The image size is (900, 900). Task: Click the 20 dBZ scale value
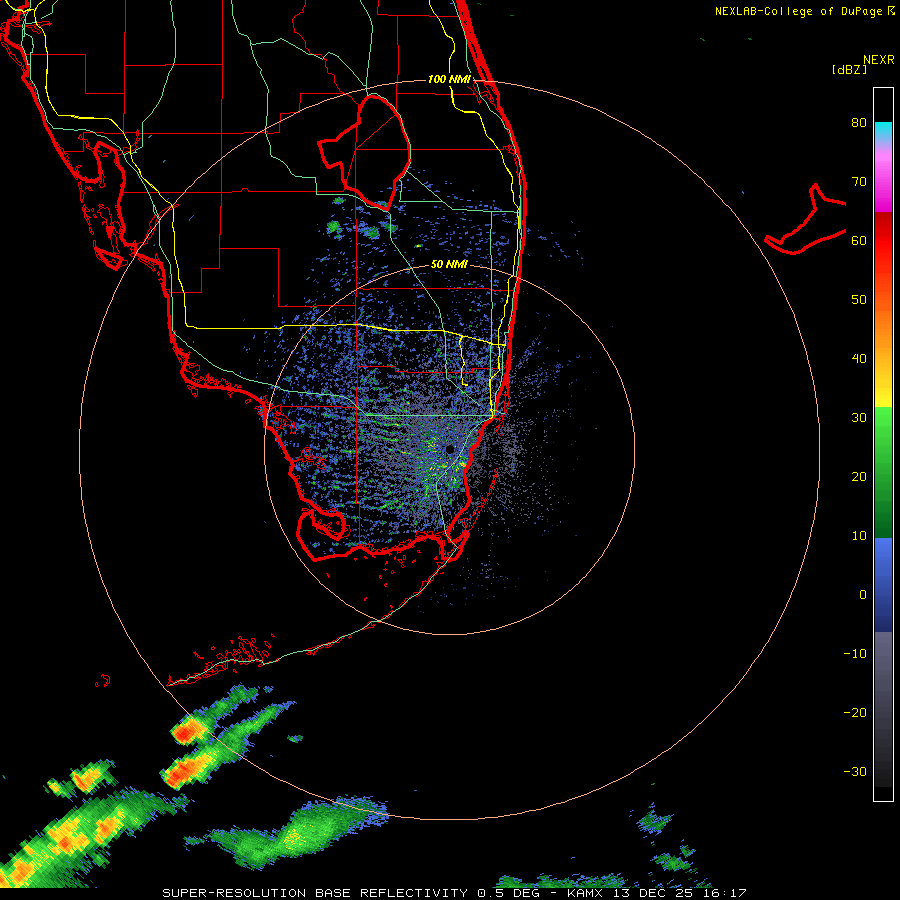pyautogui.click(x=859, y=477)
